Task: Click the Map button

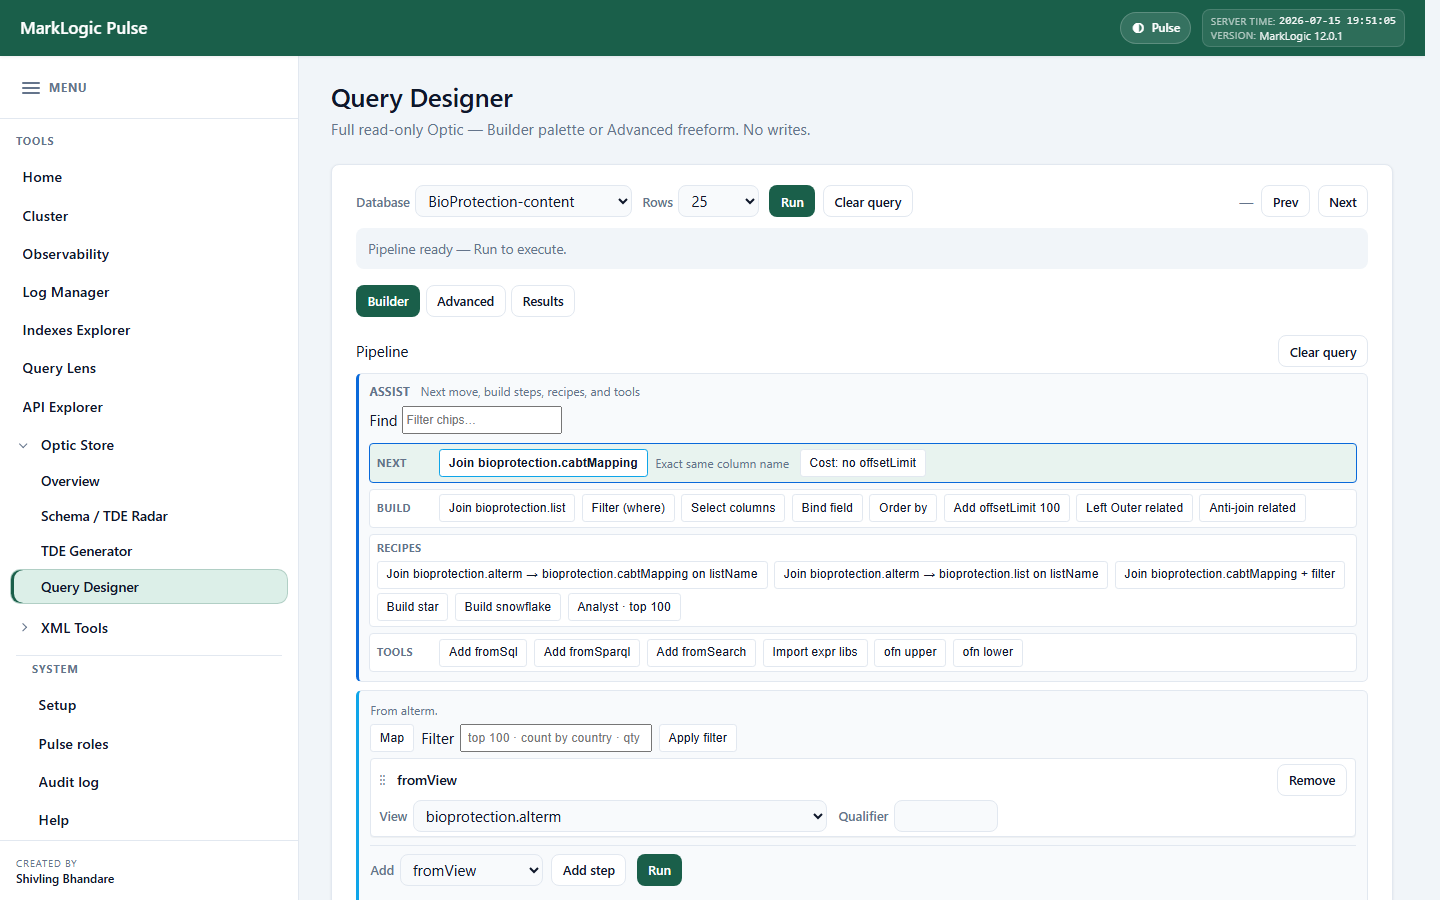Action: (392, 738)
